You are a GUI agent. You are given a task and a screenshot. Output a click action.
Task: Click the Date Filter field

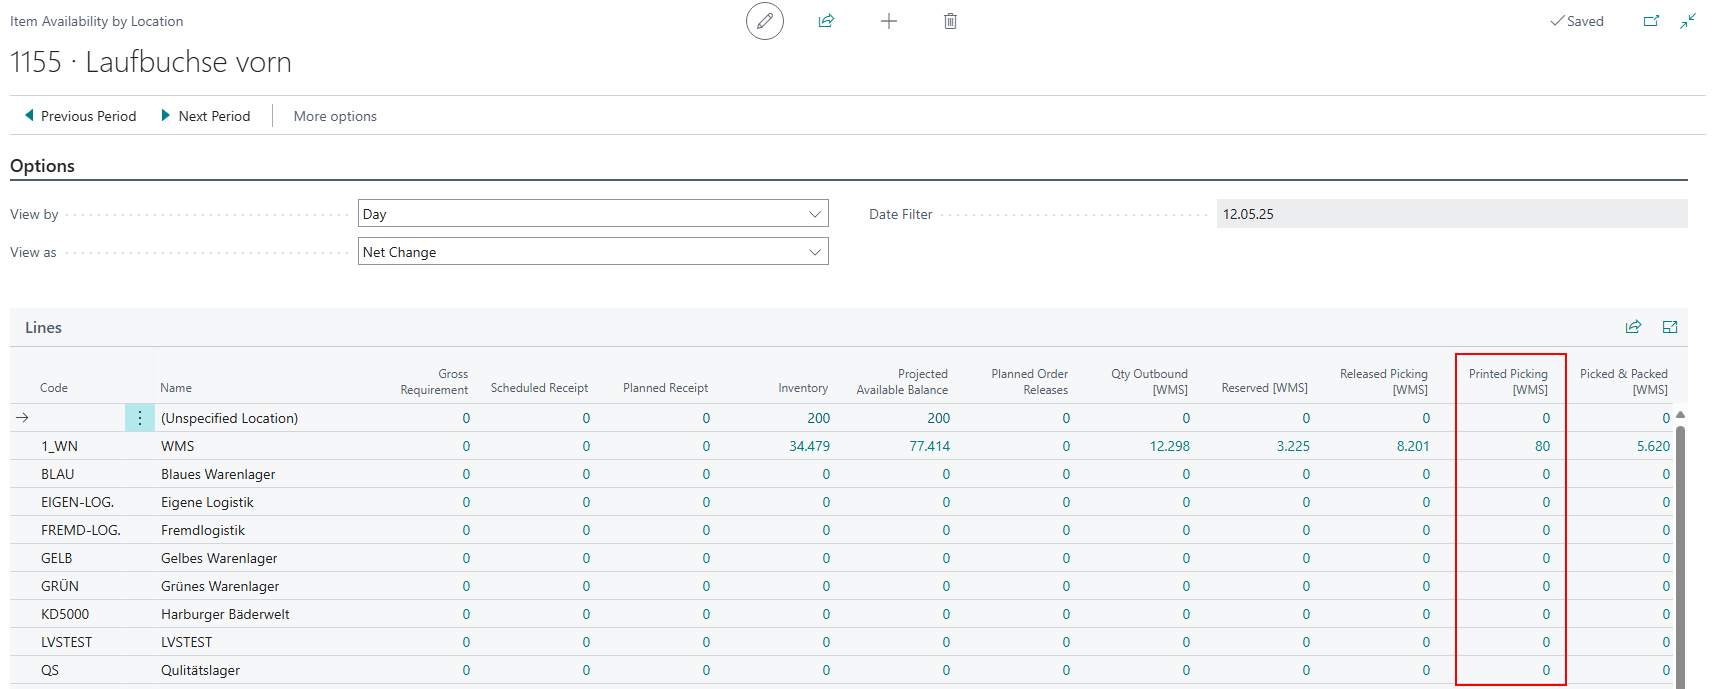pyautogui.click(x=1450, y=214)
